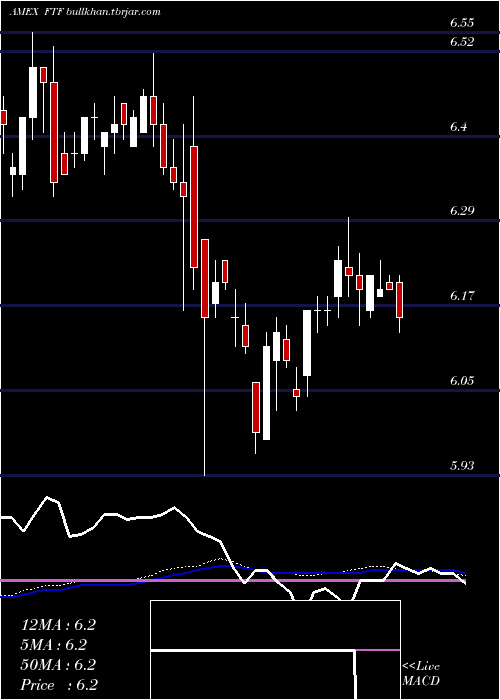500x700 pixels.
Task: Click the 5MA : 6.2 readout
Action: pos(54,645)
